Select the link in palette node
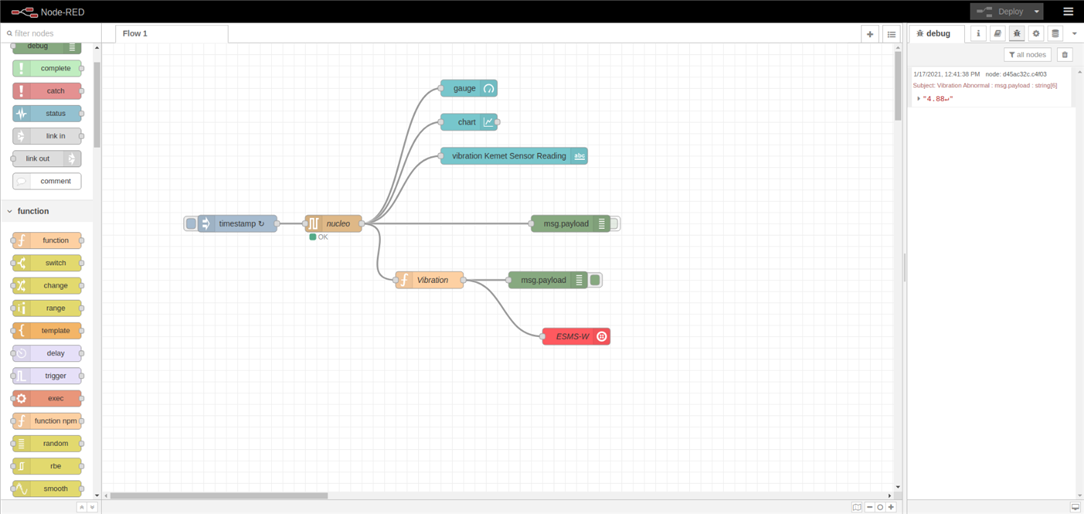The width and height of the screenshot is (1084, 514). click(47, 136)
